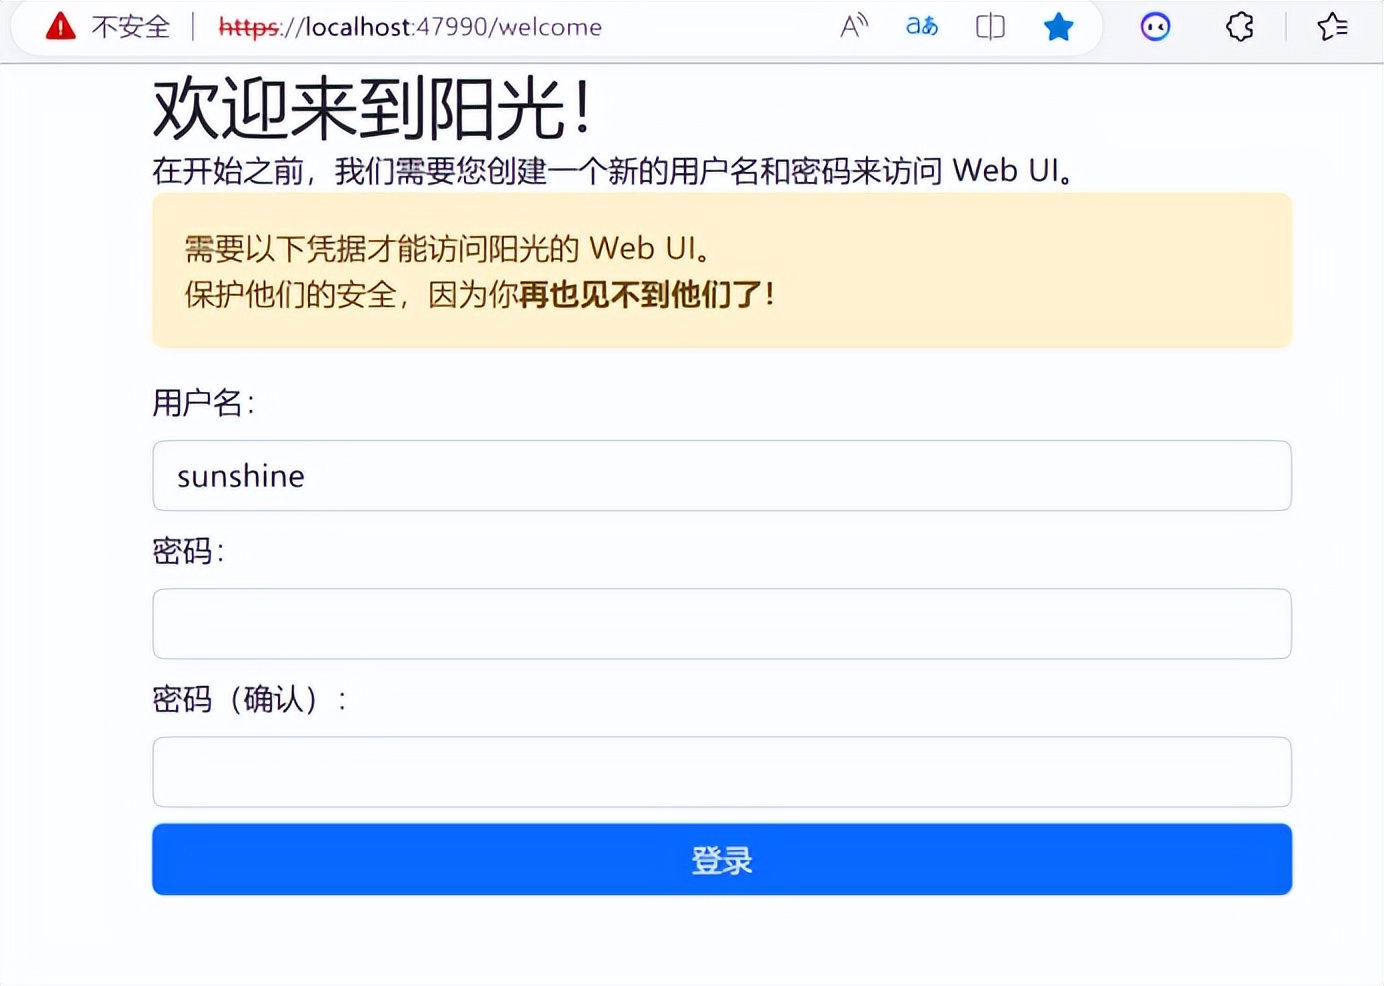Click the red not-secure warning triangle
Viewport: 1384px width, 986px height.
pos(60,27)
